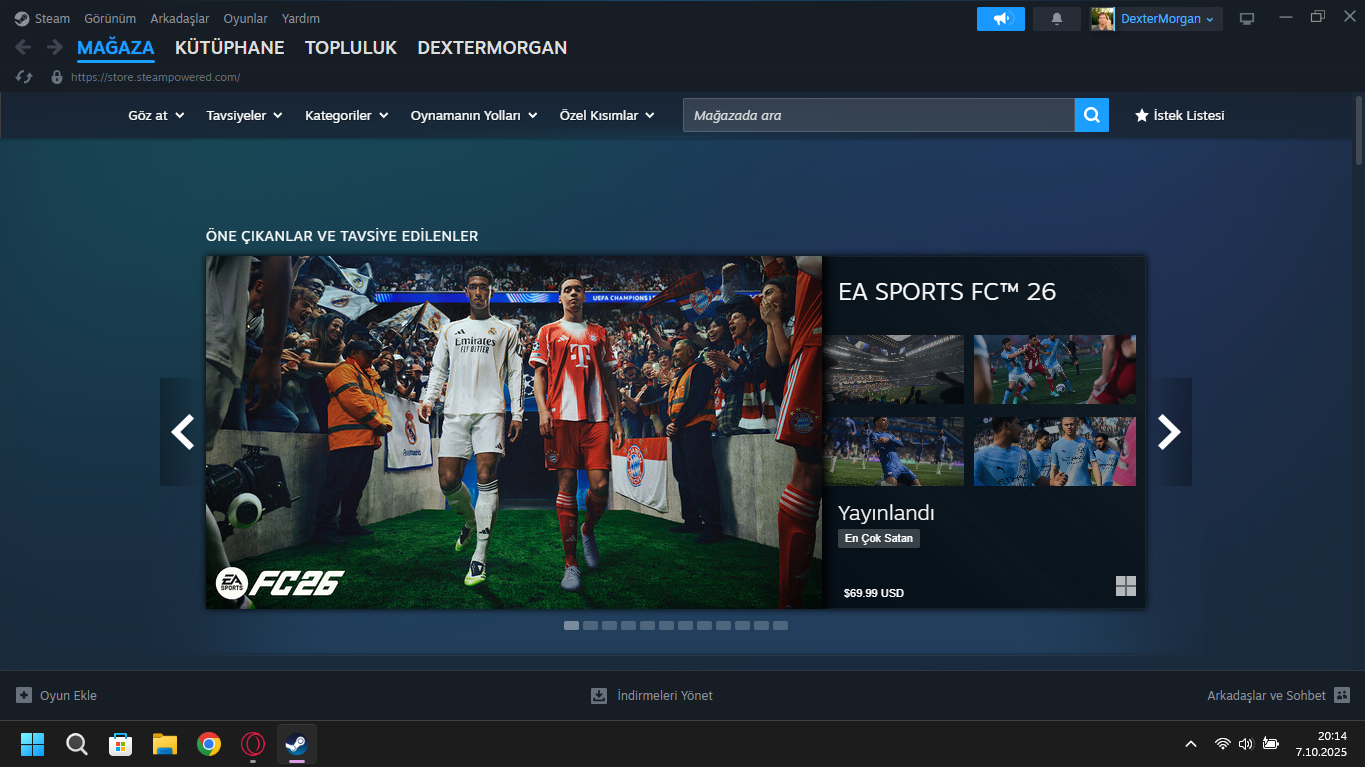This screenshot has width=1365, height=767.
Task: Open the Wi-Fi network tray icon
Action: click(1222, 744)
